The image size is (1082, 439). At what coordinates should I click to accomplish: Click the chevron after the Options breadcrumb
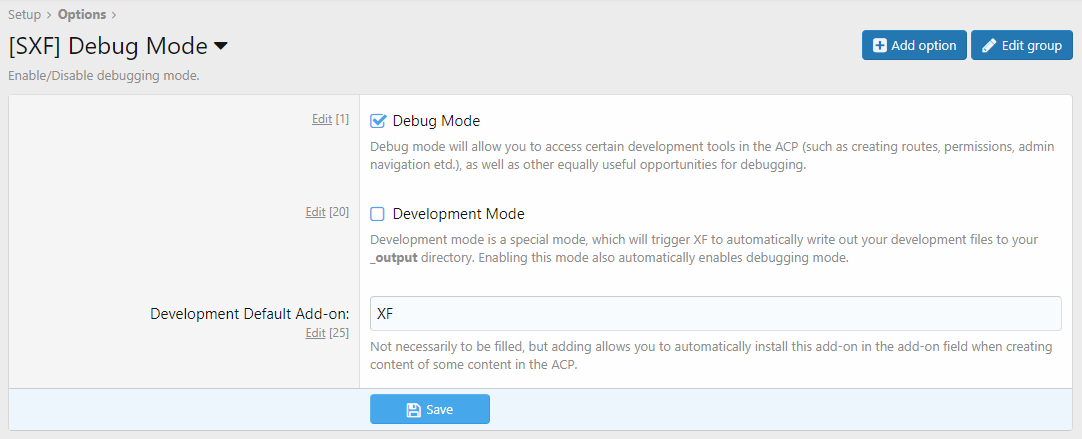[x=114, y=15]
